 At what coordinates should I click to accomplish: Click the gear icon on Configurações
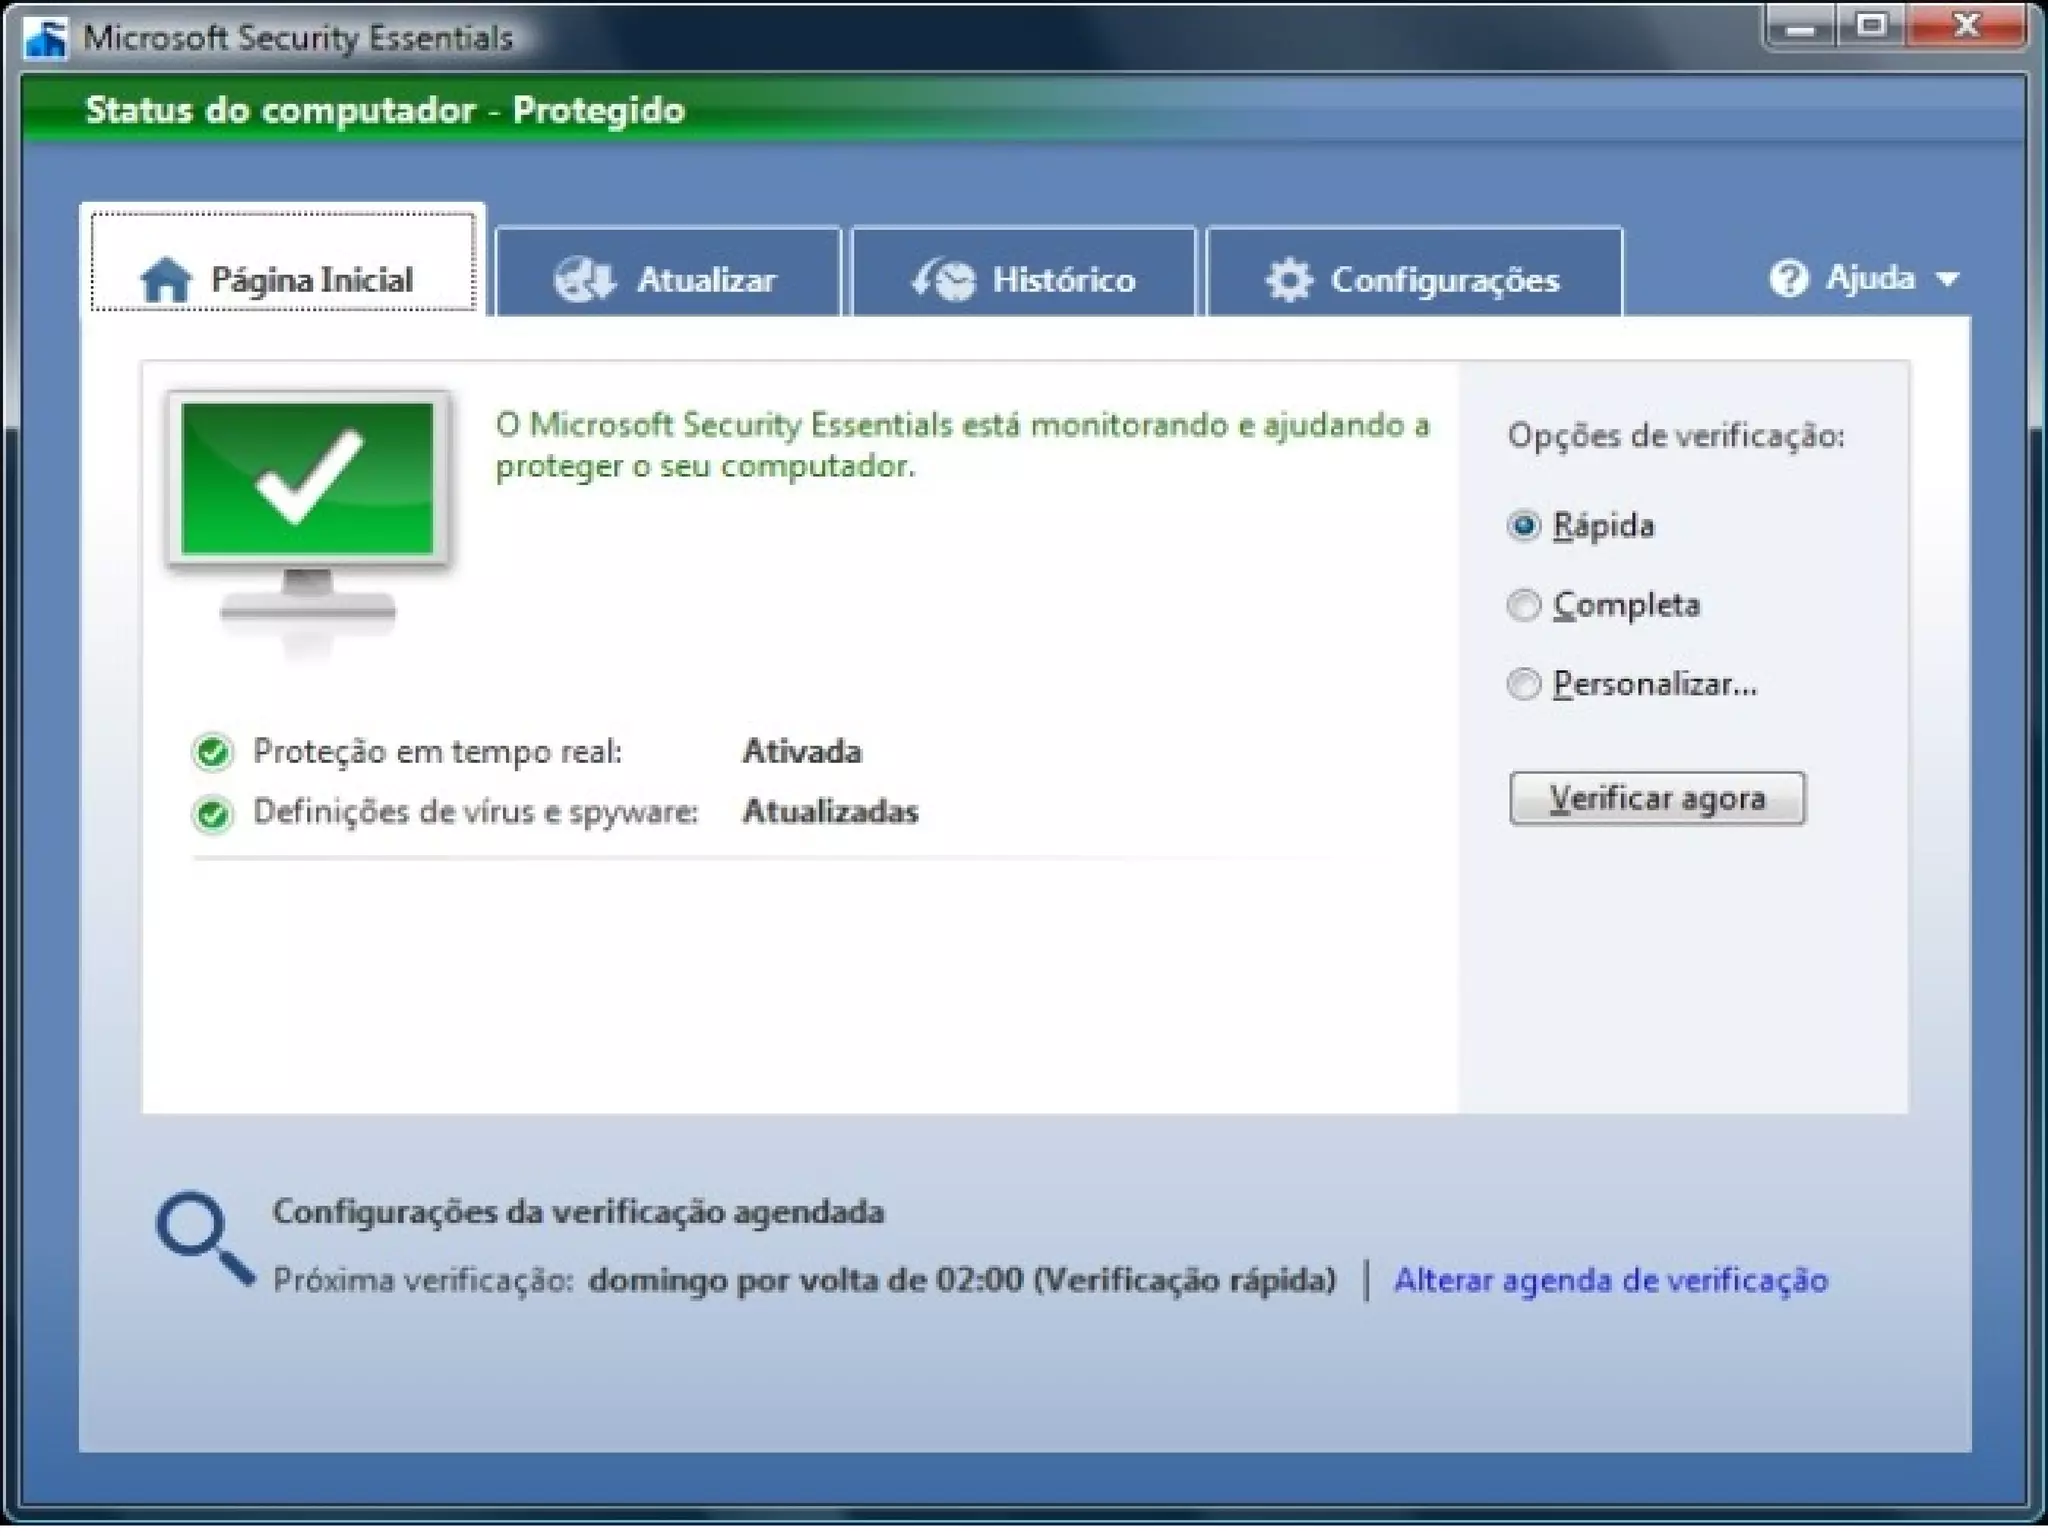(x=1289, y=279)
